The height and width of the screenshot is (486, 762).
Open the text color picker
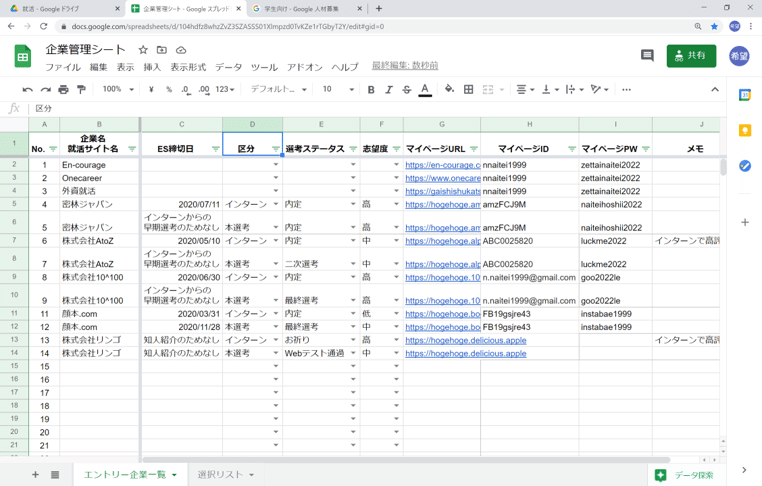coord(425,89)
